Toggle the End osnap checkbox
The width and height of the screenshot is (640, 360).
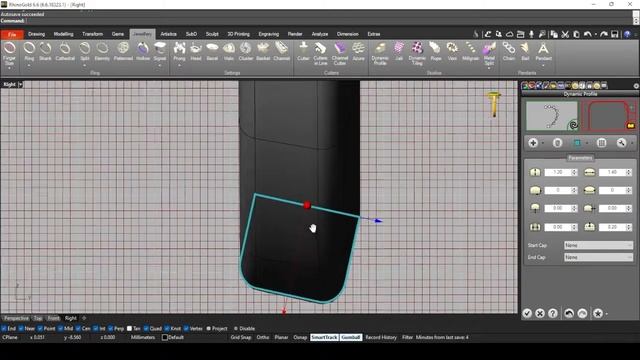(x=4, y=328)
